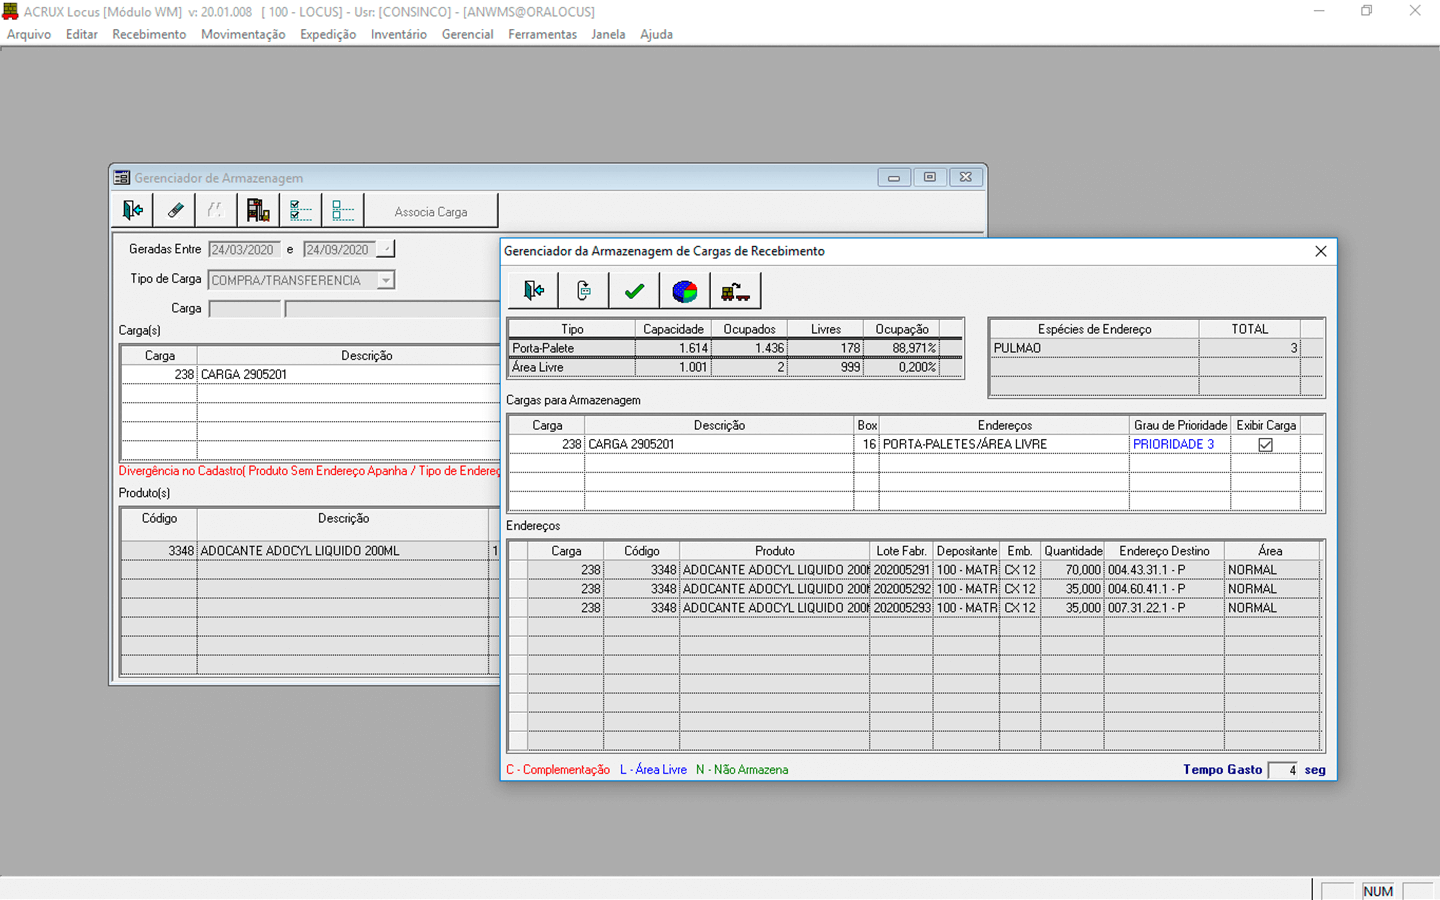Click the eraser clear icon
This screenshot has width=1440, height=900.
pyautogui.click(x=175, y=210)
